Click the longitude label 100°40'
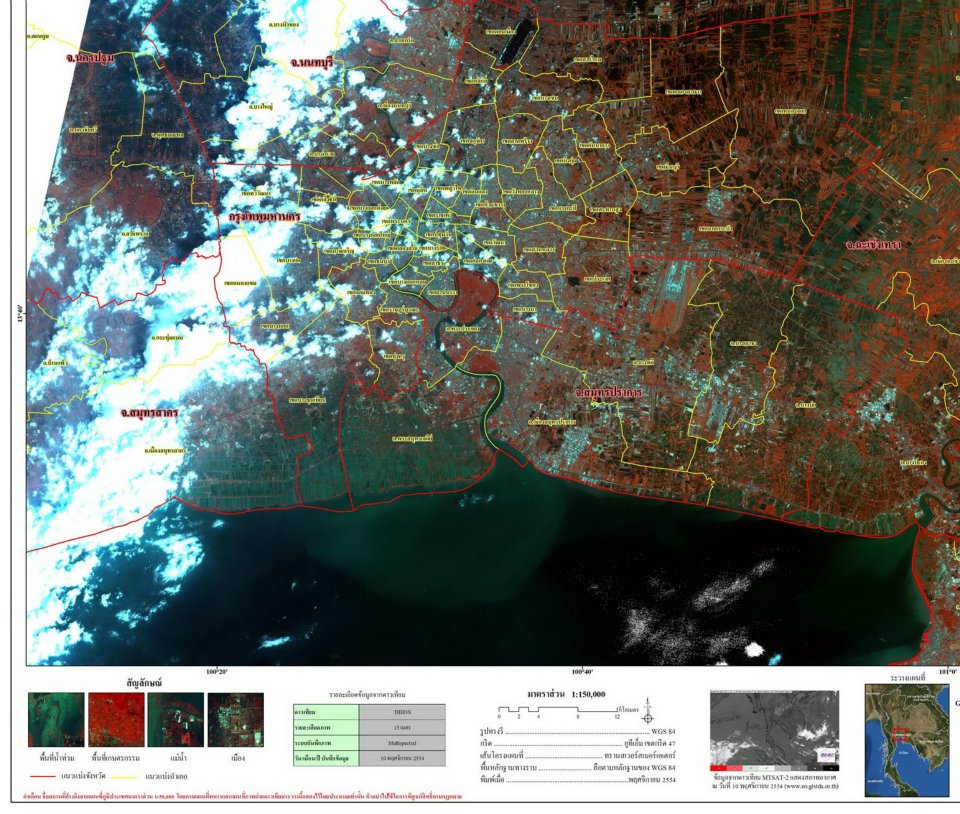This screenshot has width=960, height=814. click(582, 672)
